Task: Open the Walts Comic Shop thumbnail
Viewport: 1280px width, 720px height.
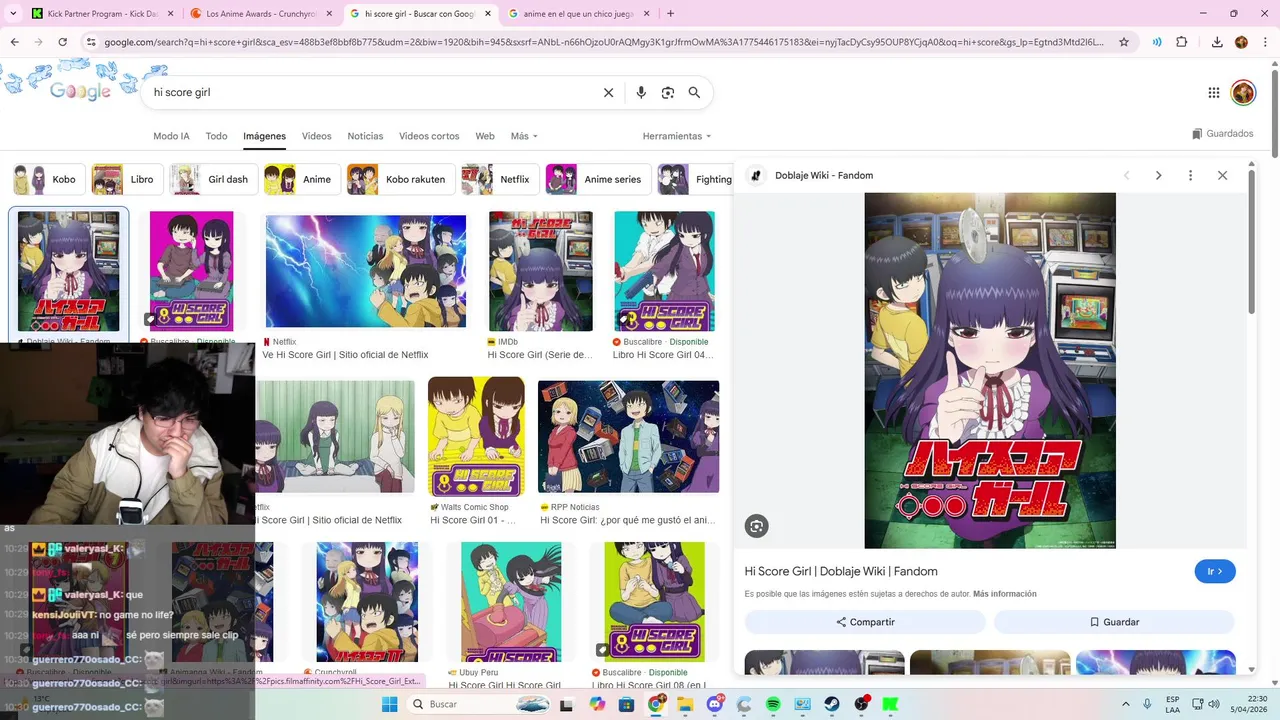Action: (x=476, y=437)
